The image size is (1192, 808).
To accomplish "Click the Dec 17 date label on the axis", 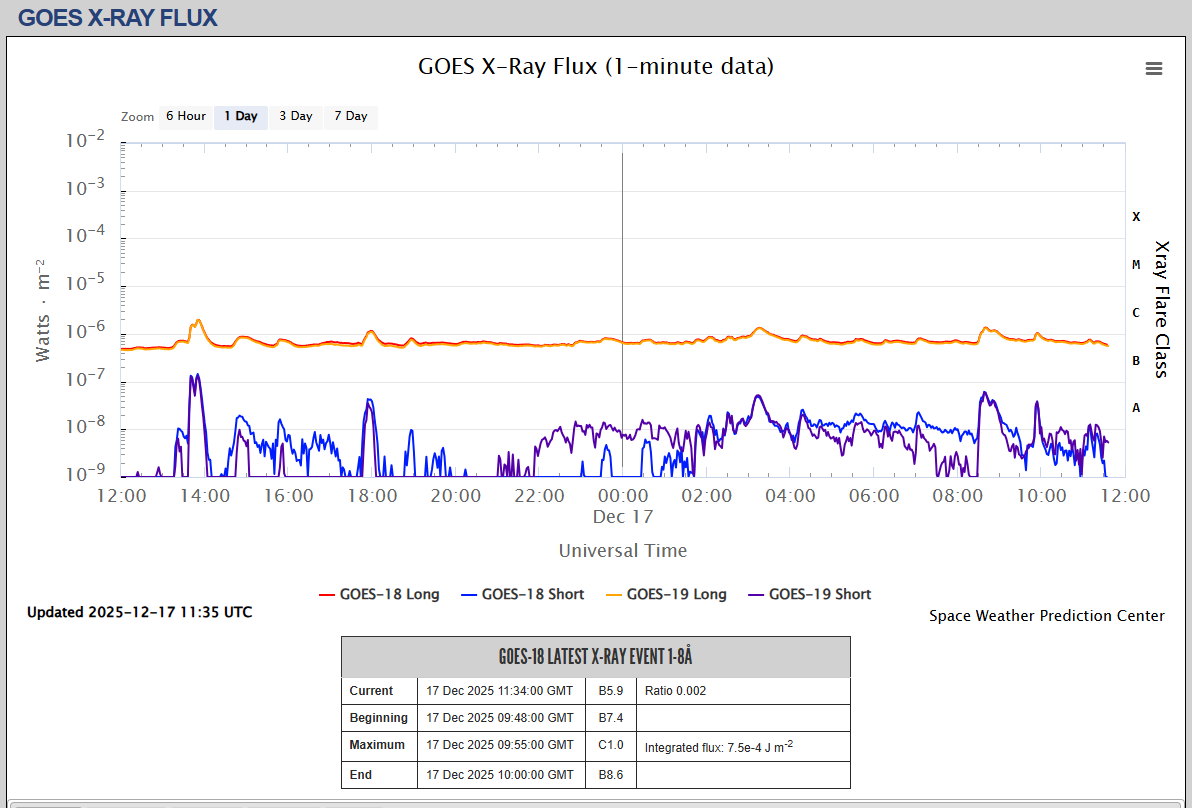I will click(x=623, y=517).
